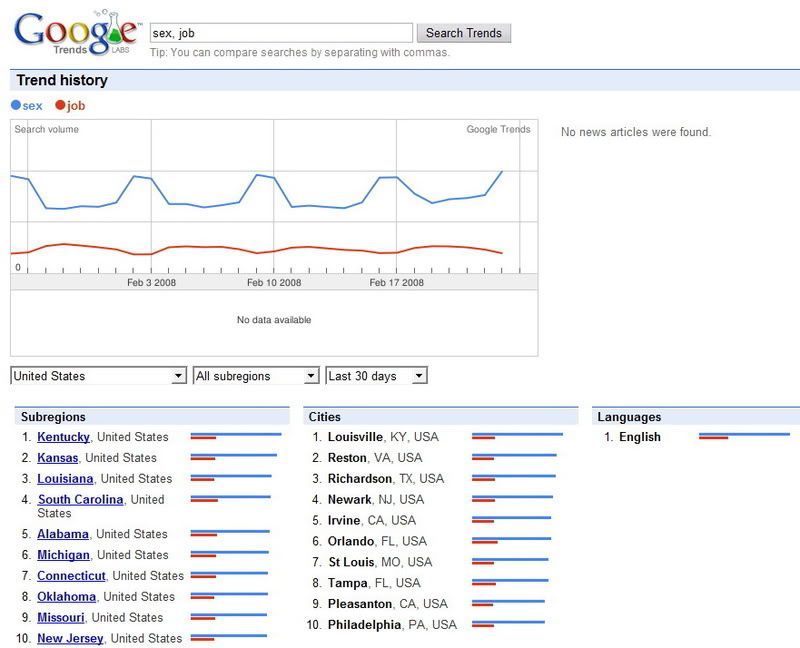
Task: Click the Alabama subregion link
Action: coord(63,534)
